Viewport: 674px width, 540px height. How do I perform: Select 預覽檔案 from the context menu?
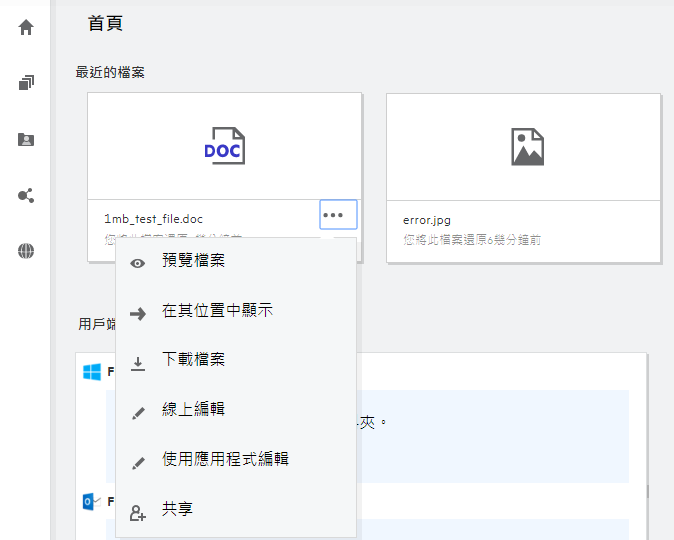(193, 261)
